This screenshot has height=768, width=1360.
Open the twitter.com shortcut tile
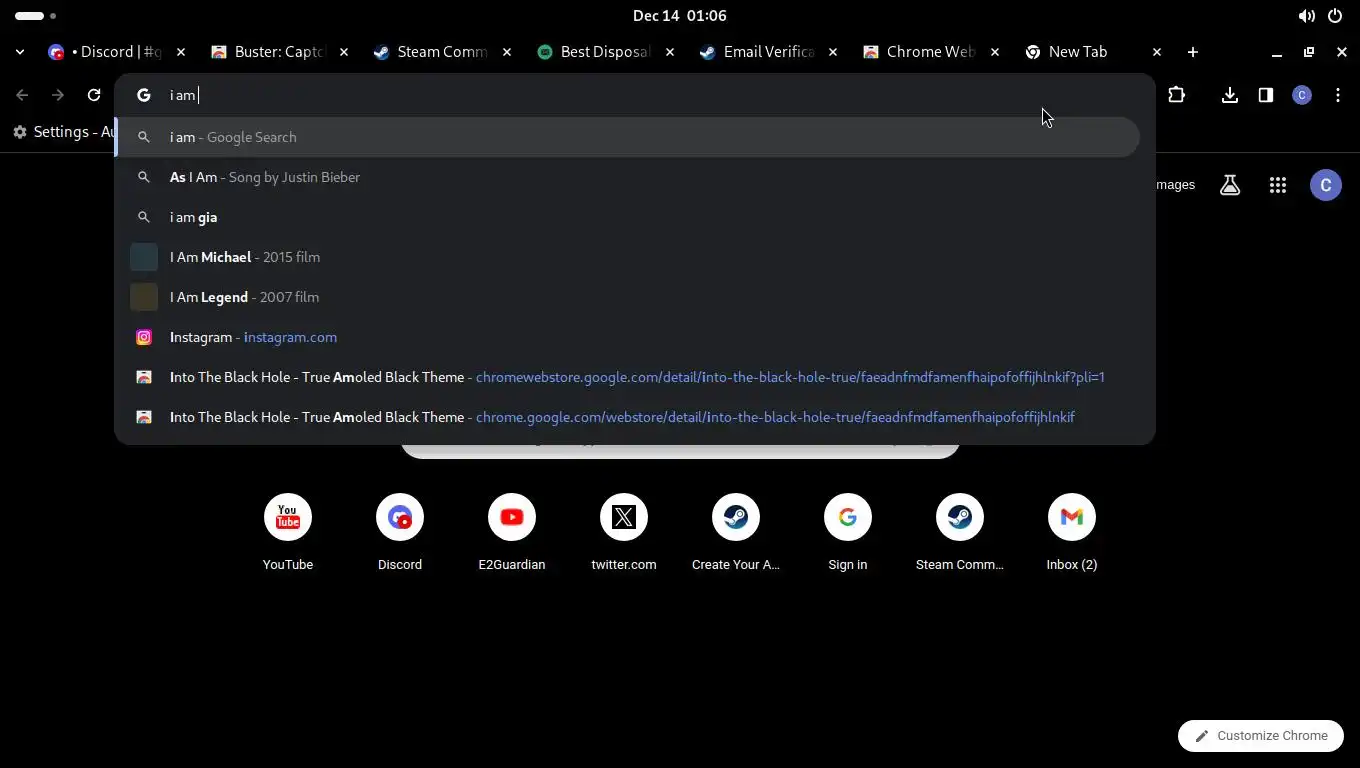[624, 533]
